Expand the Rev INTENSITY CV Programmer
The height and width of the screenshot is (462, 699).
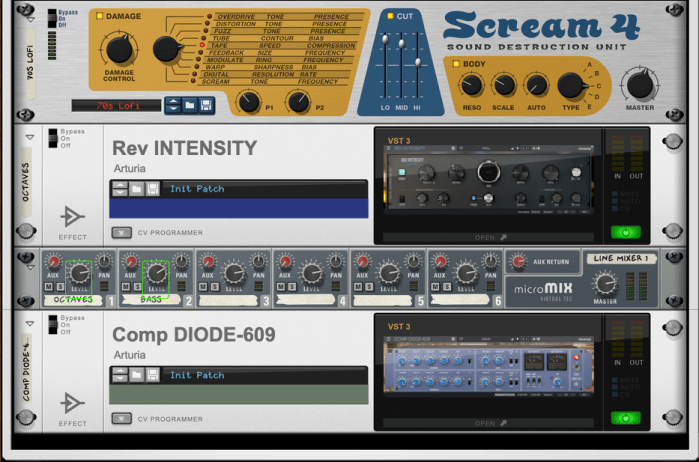(x=121, y=233)
